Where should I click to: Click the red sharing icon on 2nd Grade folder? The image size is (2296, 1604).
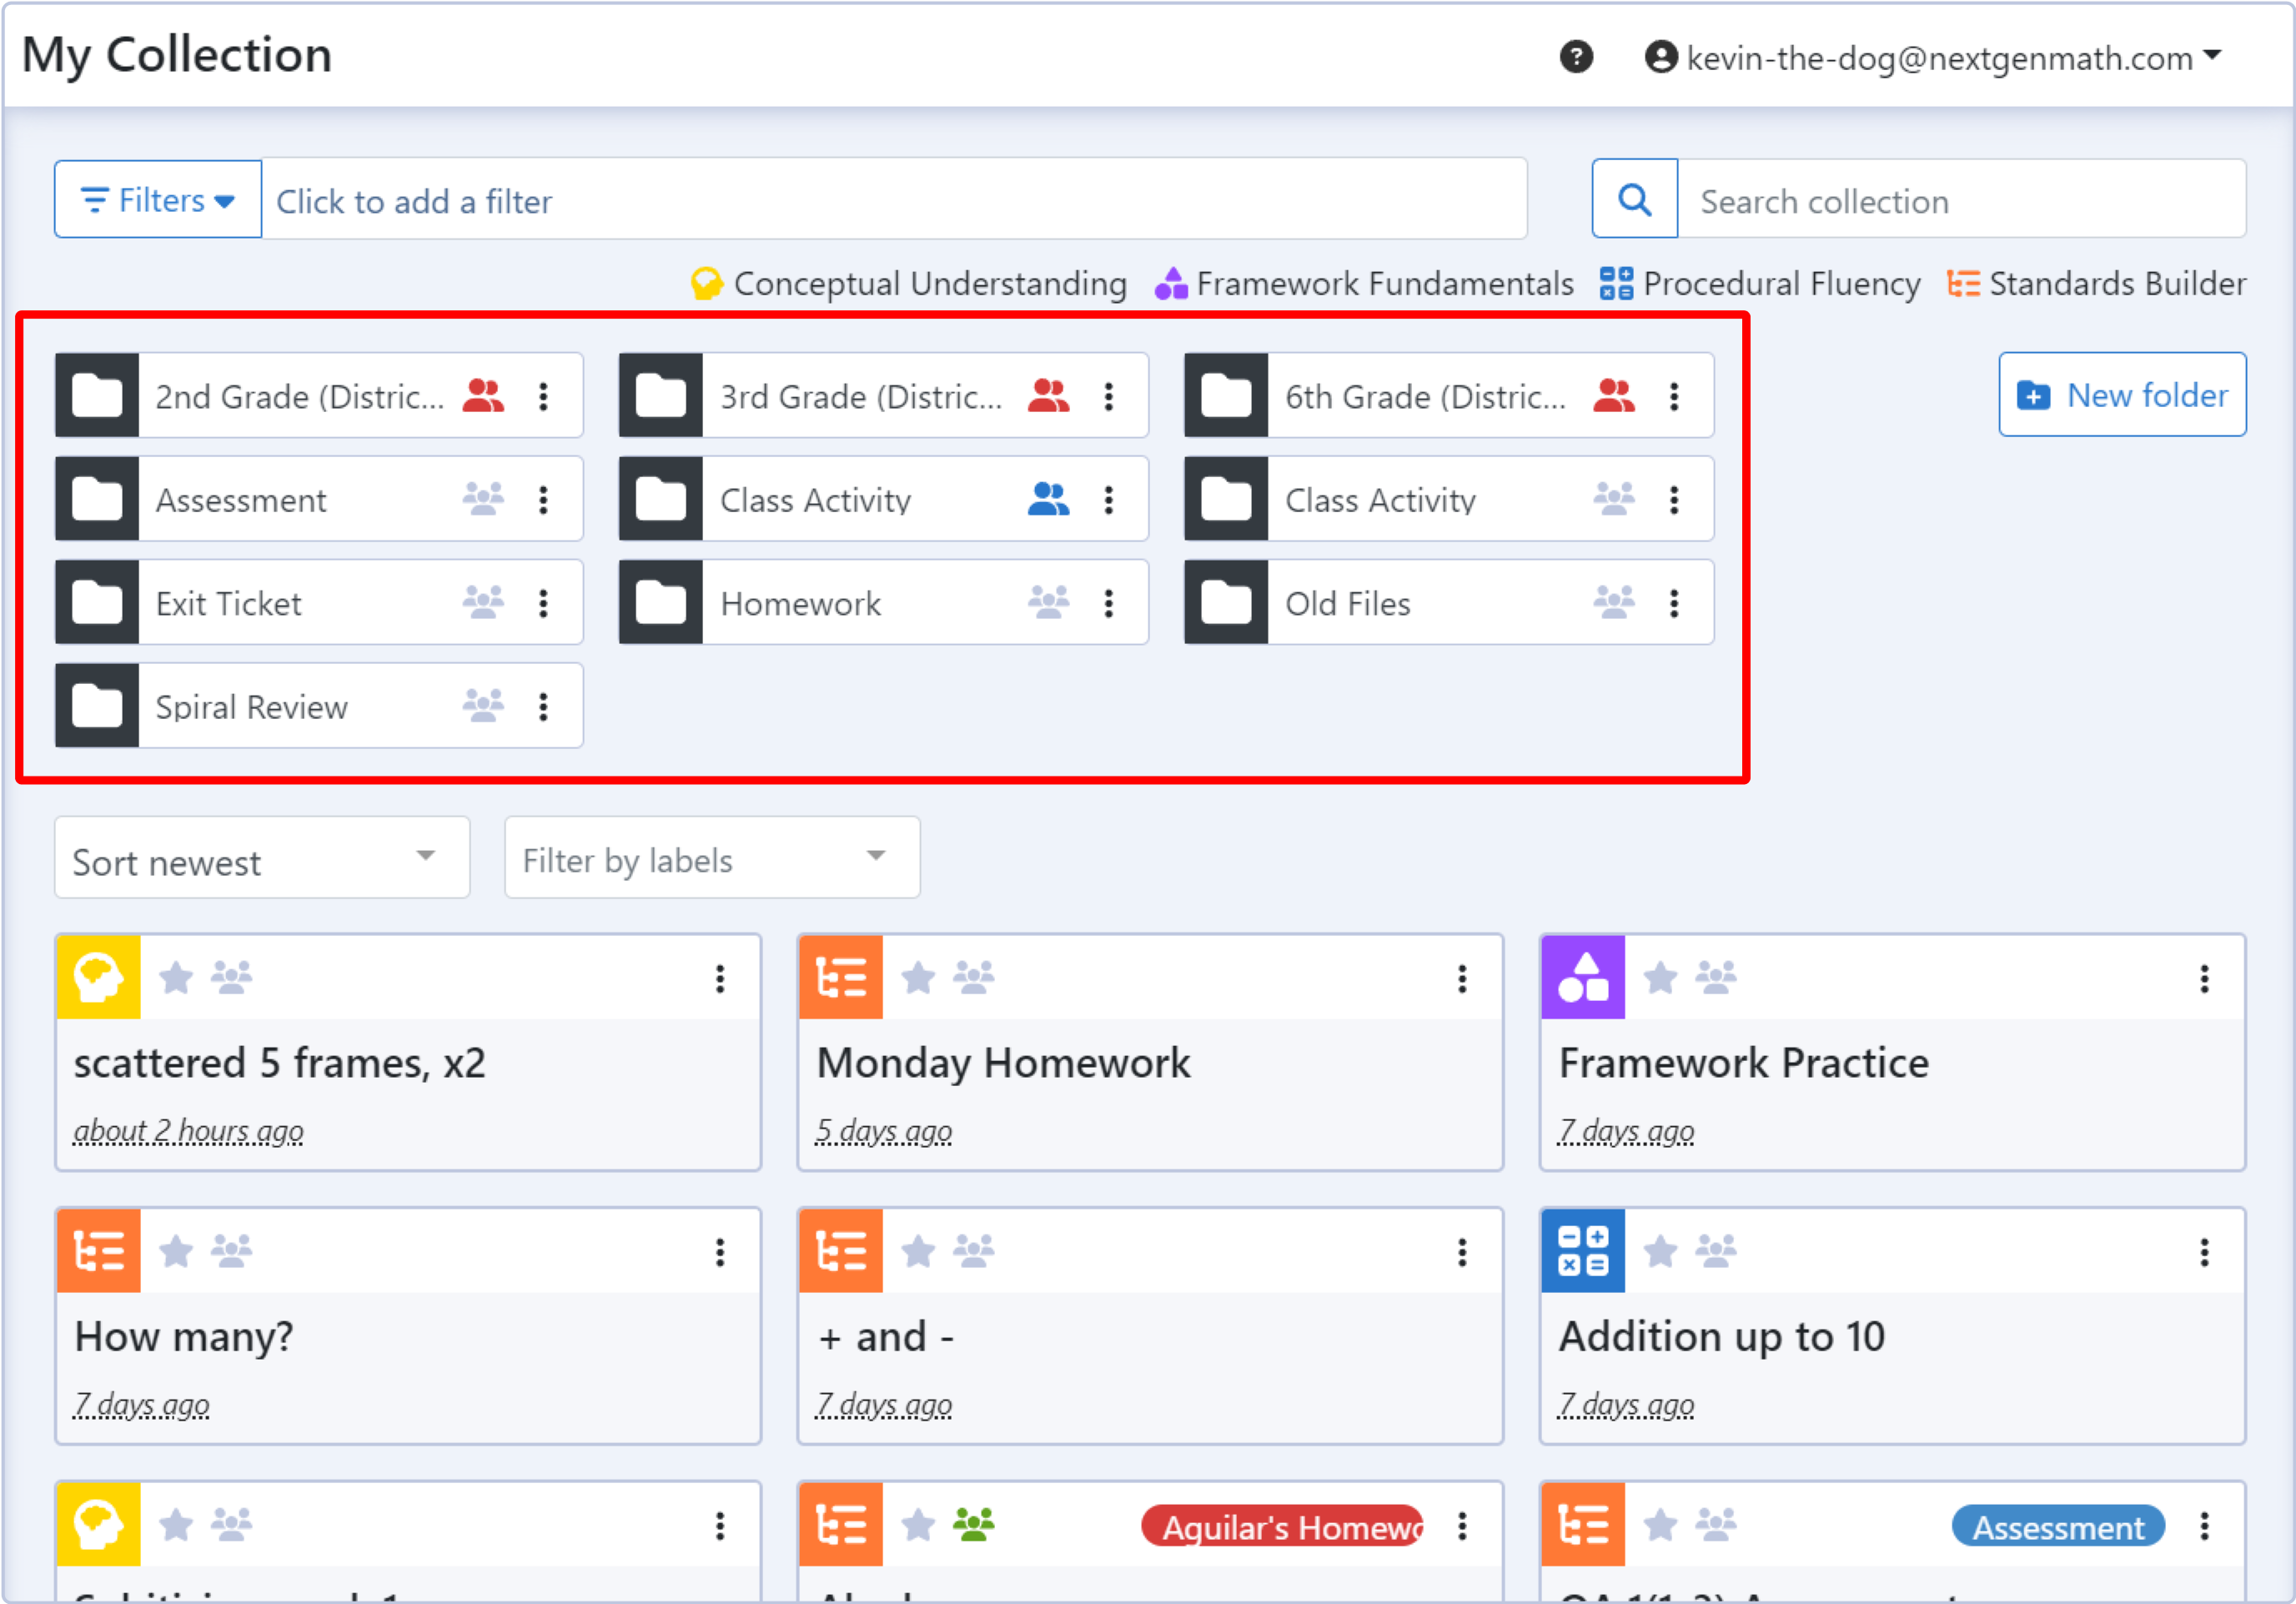coord(483,396)
